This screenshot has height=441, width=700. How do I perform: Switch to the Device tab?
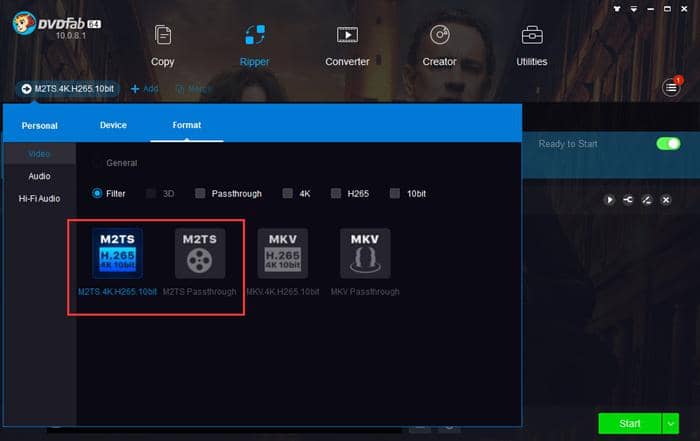(x=113, y=125)
